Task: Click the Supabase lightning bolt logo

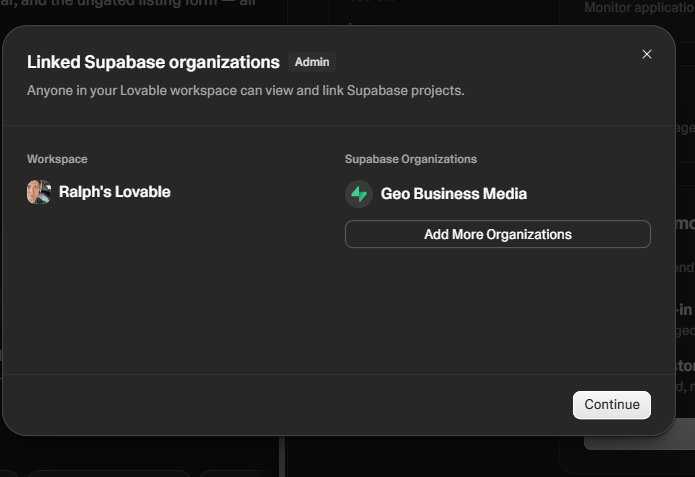Action: pyautogui.click(x=359, y=194)
